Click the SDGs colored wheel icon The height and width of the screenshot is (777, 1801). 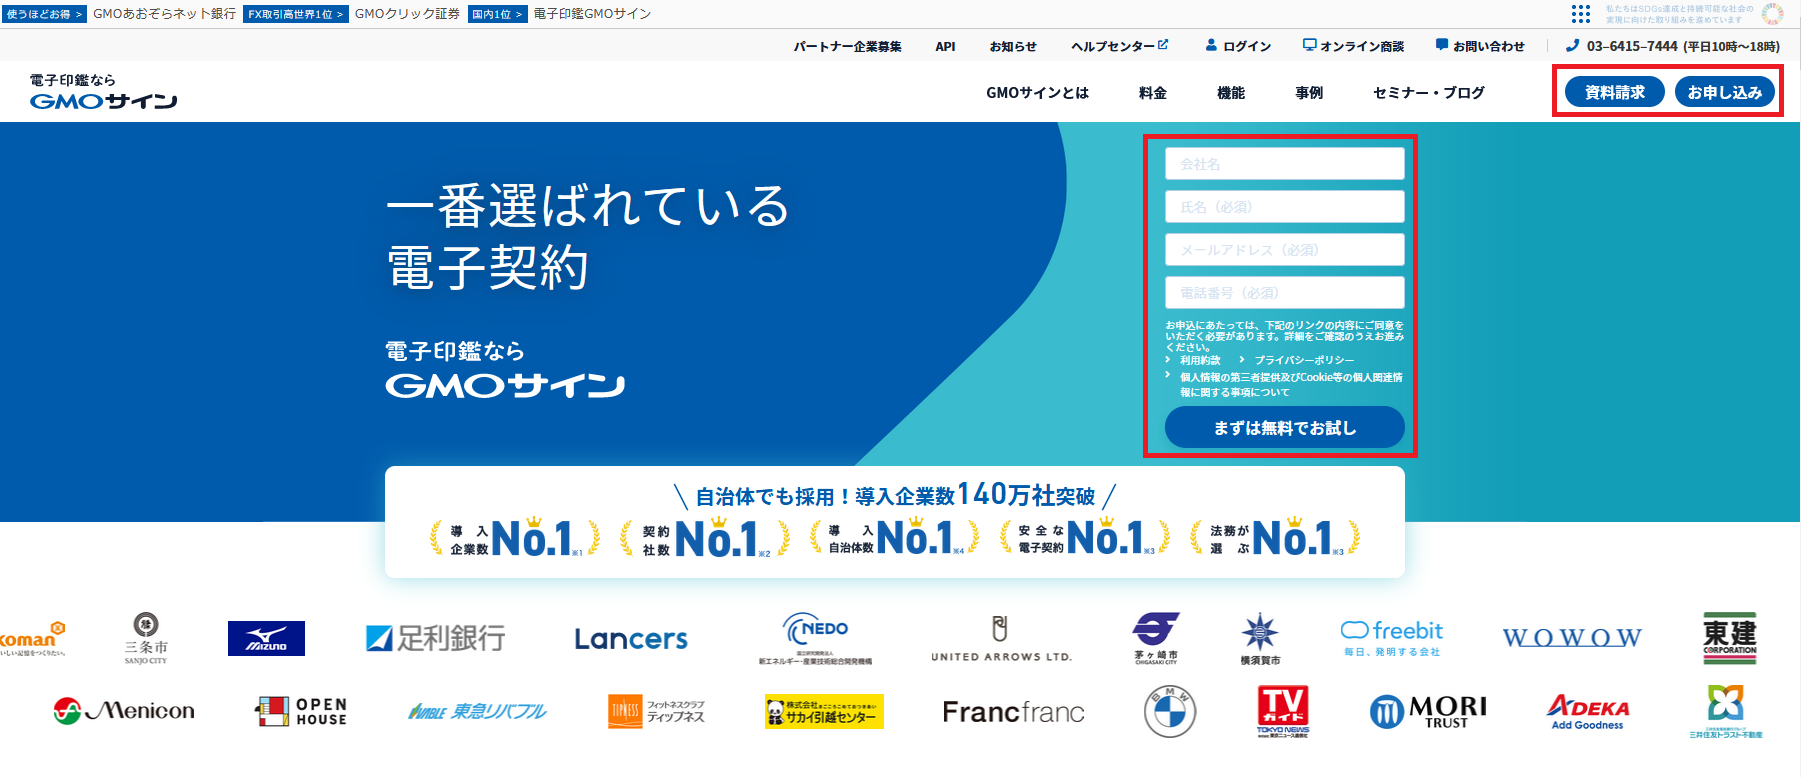pos(1772,14)
